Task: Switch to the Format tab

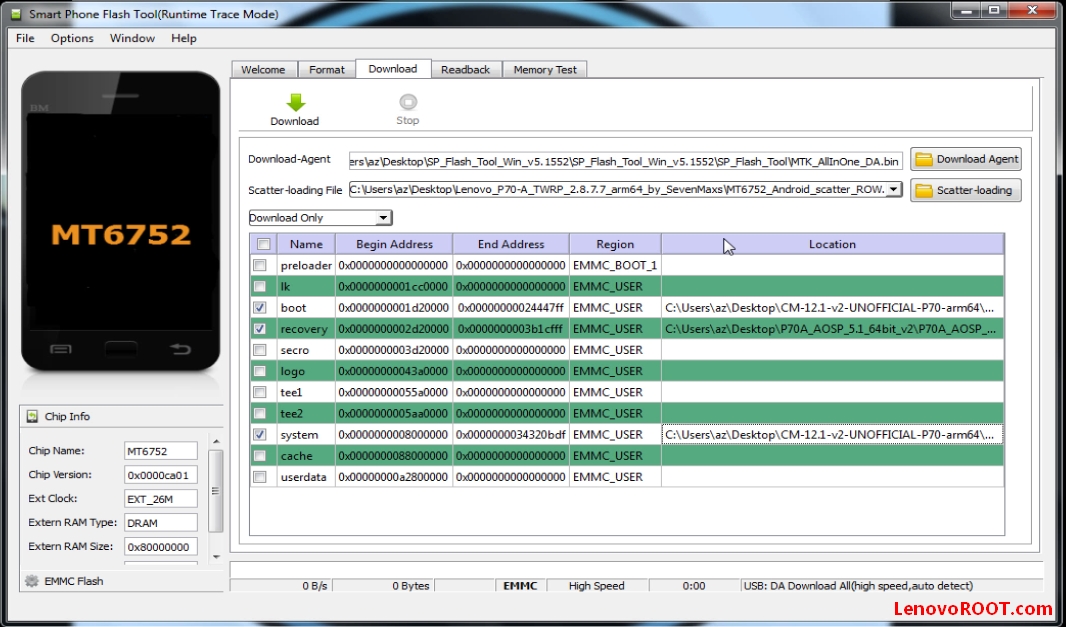Action: (x=326, y=69)
